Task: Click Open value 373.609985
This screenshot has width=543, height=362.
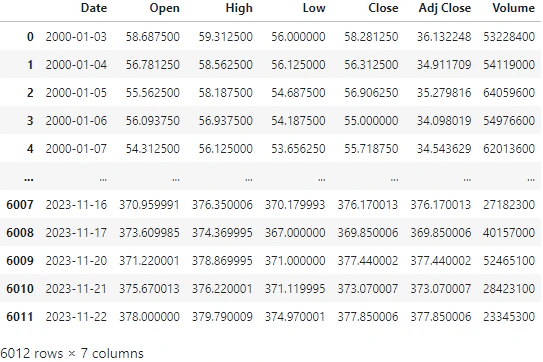Action: (150, 233)
